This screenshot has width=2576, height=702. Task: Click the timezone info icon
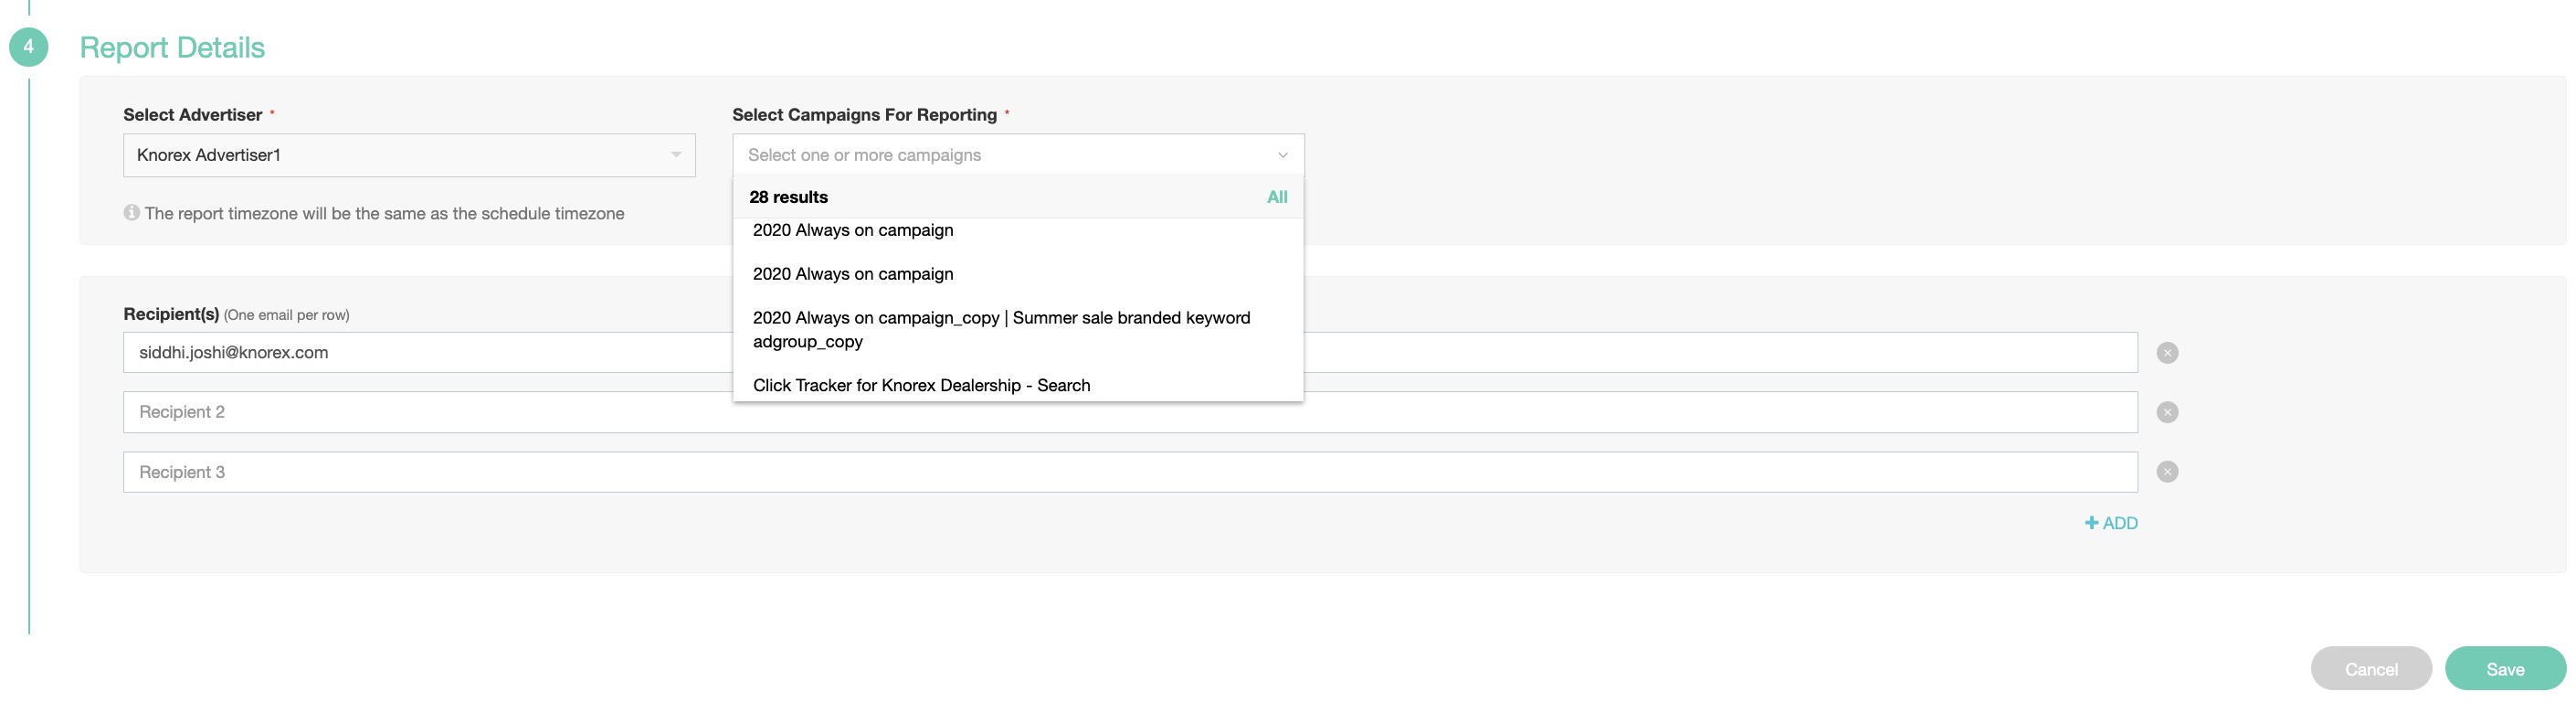point(131,213)
